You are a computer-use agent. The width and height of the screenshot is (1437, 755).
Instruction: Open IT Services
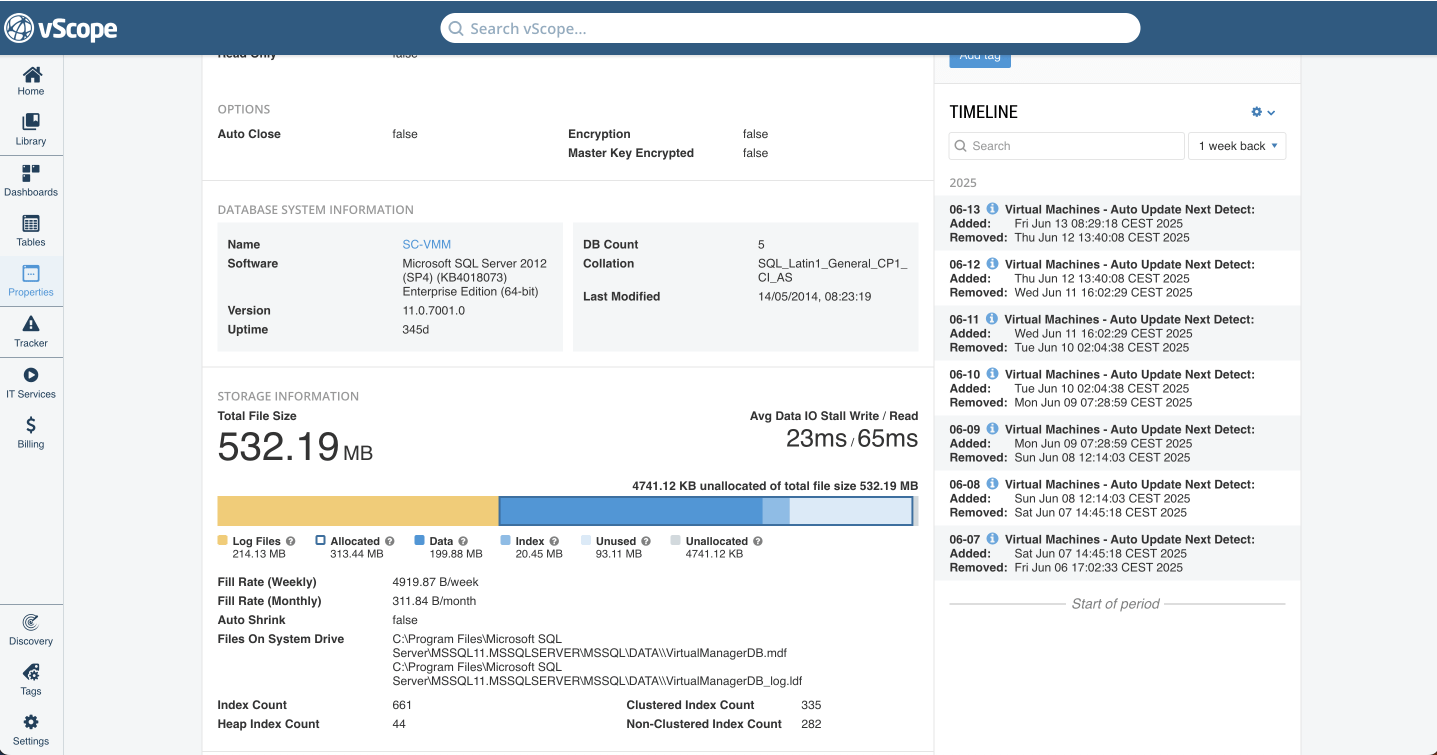point(31,383)
